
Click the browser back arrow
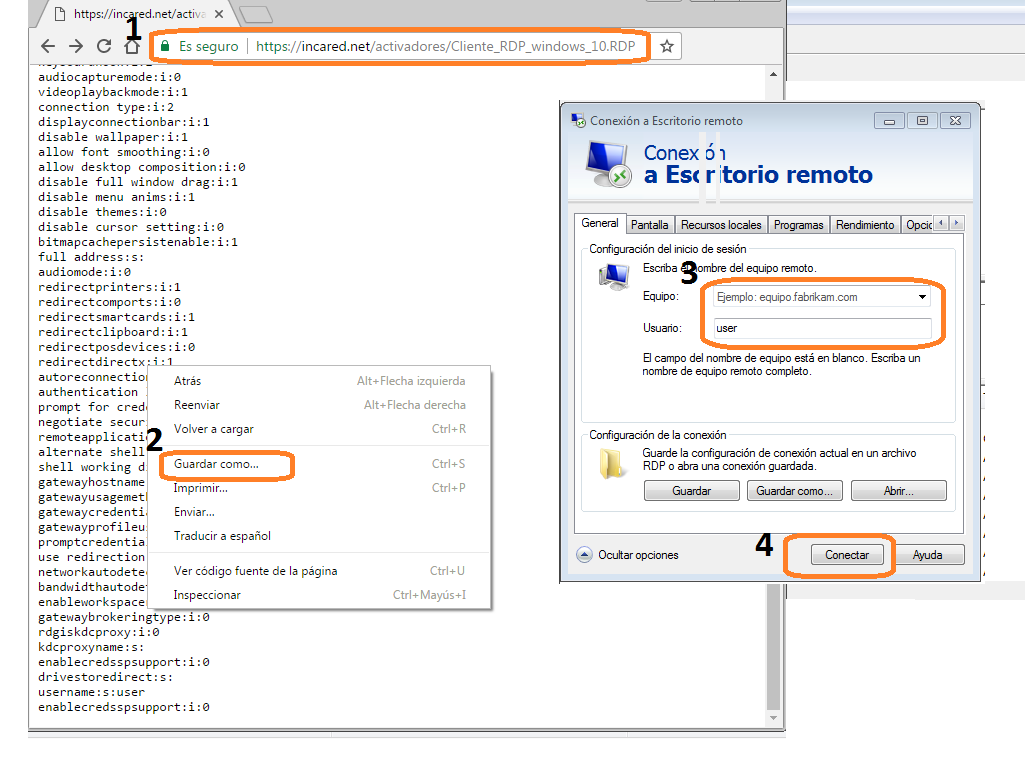[47, 46]
